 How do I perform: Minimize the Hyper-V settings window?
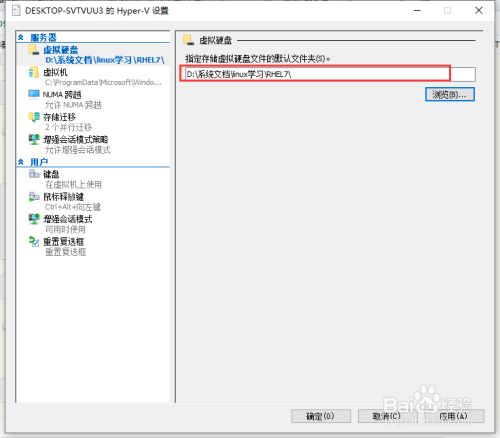(x=417, y=11)
